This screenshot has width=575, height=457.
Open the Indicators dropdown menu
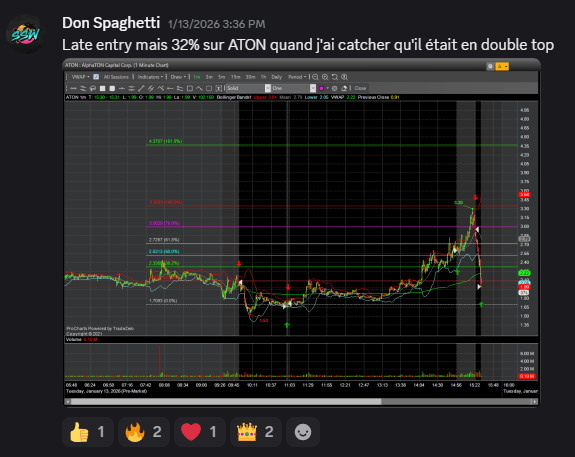[150, 77]
